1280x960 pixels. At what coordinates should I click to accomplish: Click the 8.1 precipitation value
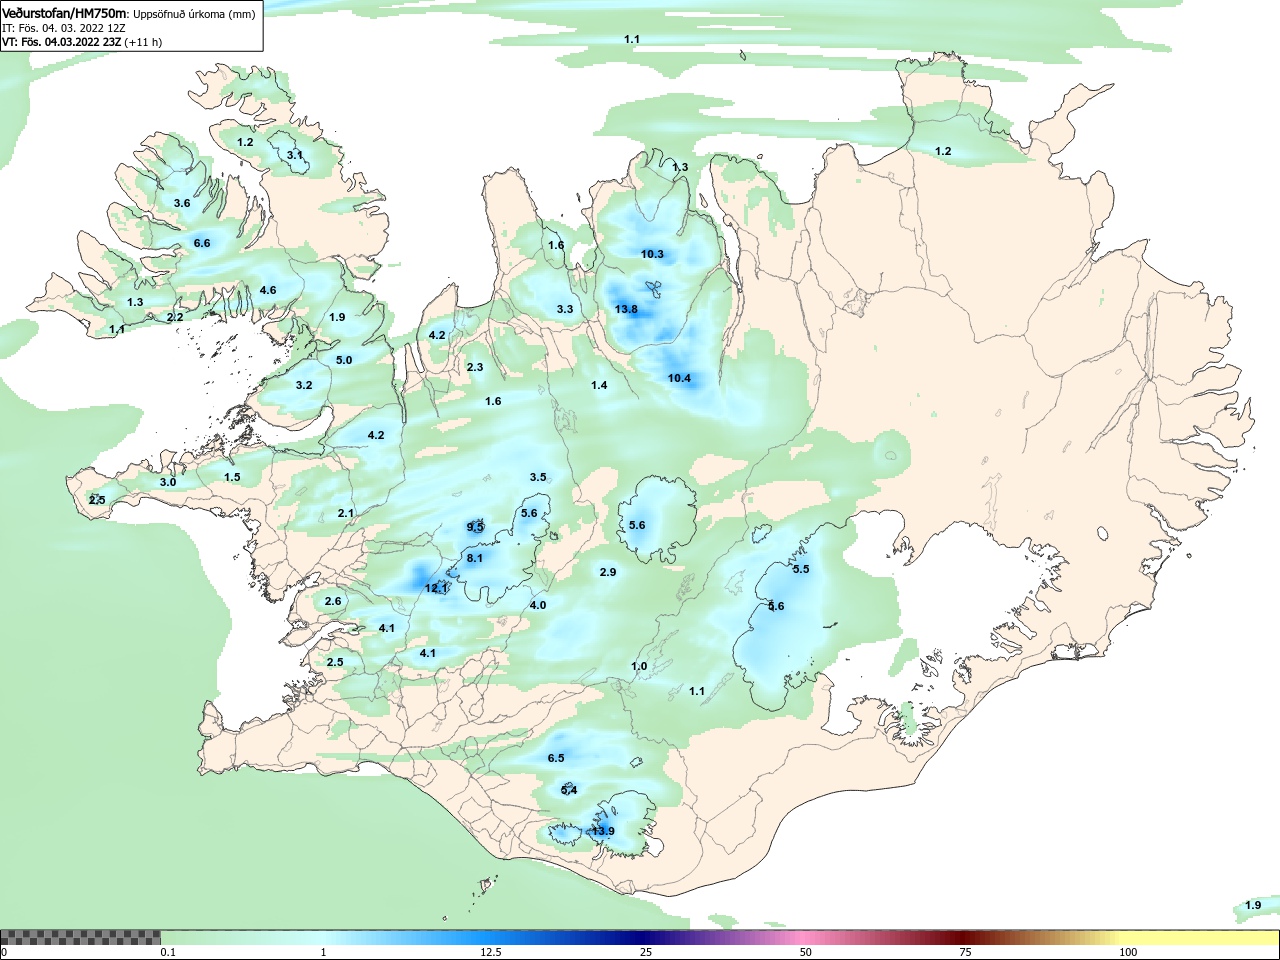(475, 558)
